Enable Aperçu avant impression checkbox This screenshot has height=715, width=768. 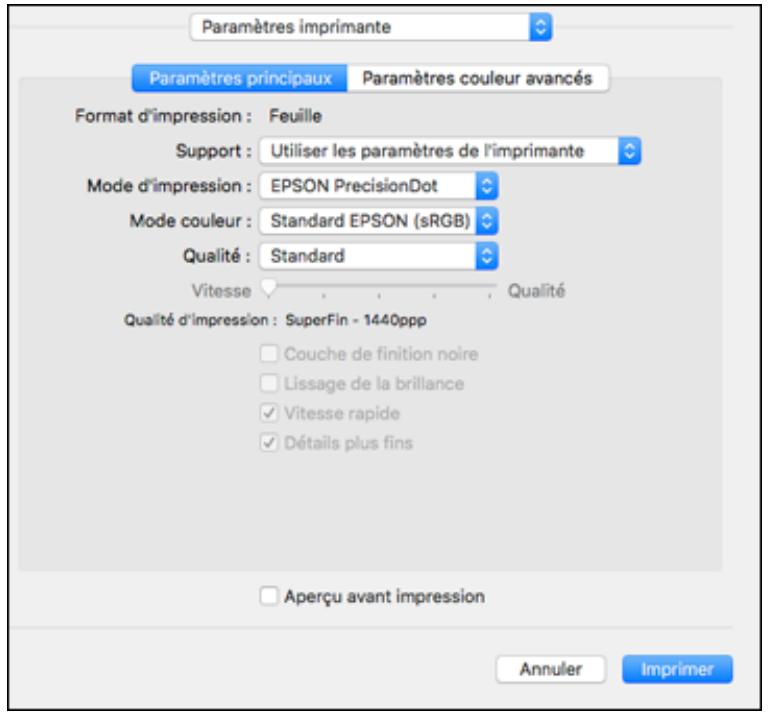click(x=267, y=597)
